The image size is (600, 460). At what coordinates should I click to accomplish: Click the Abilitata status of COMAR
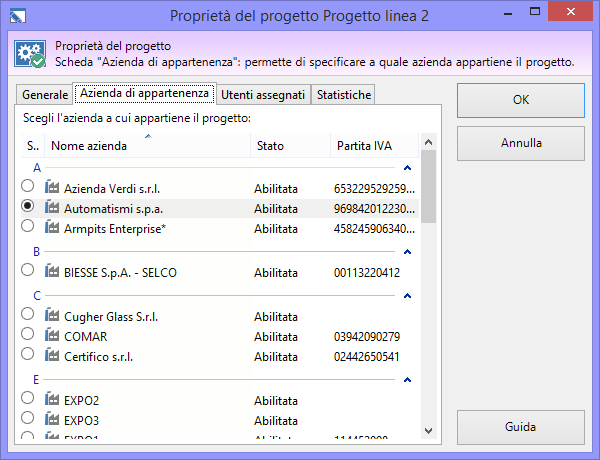click(x=276, y=337)
